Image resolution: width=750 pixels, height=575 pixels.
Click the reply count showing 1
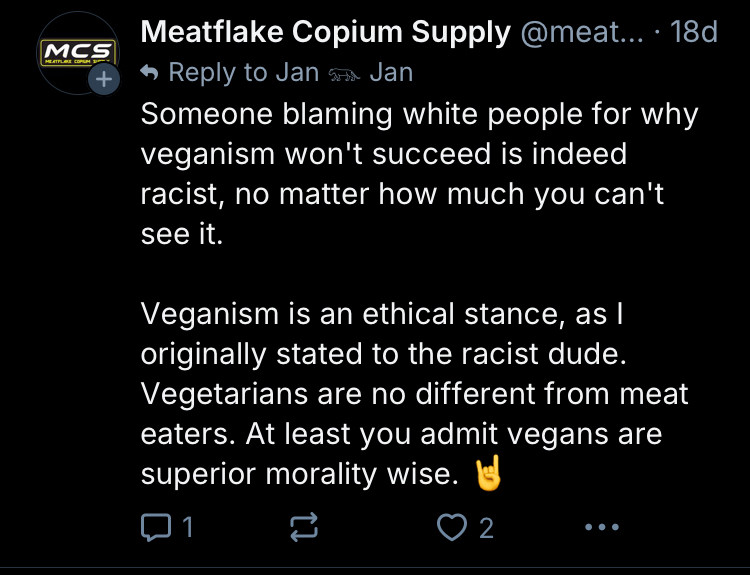point(188,527)
